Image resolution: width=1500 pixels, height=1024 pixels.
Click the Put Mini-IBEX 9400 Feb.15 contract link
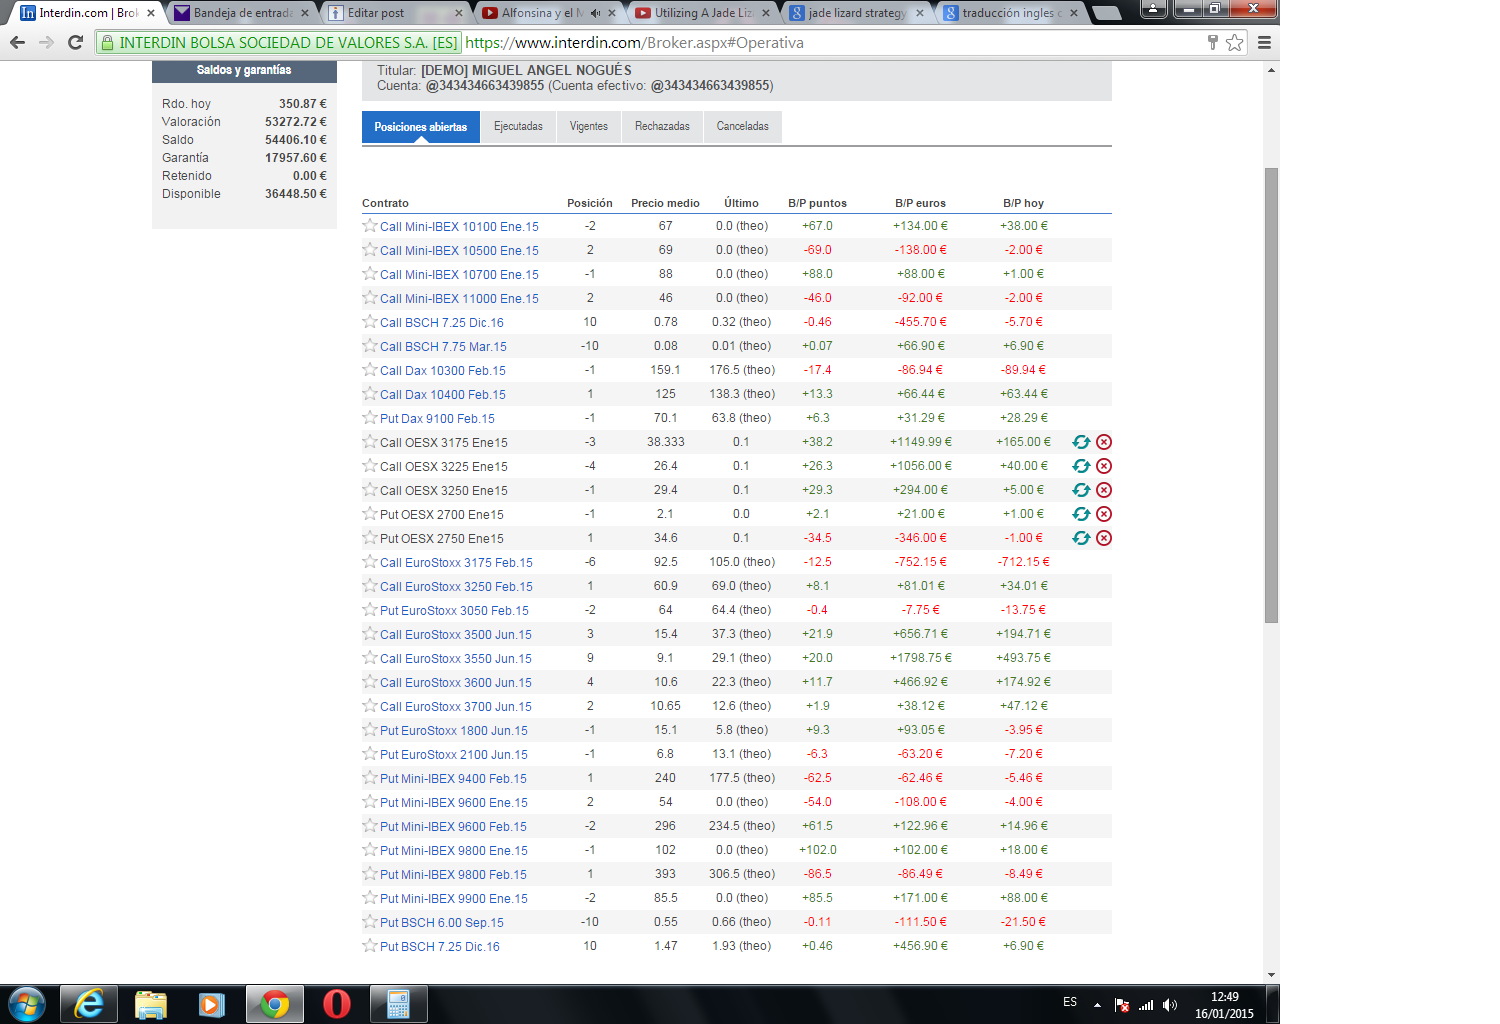click(x=453, y=779)
